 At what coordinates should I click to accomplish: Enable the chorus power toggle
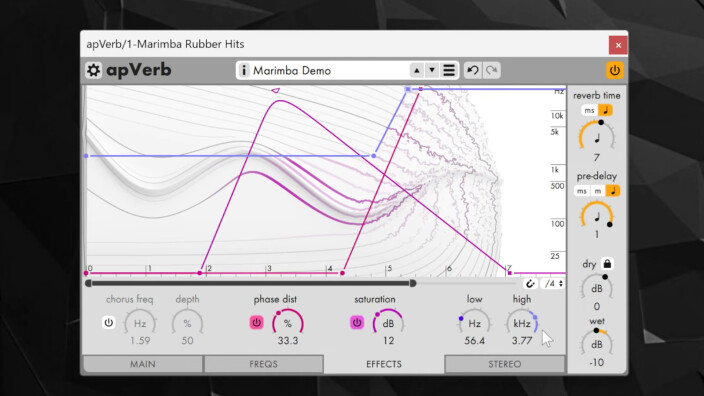(x=109, y=322)
